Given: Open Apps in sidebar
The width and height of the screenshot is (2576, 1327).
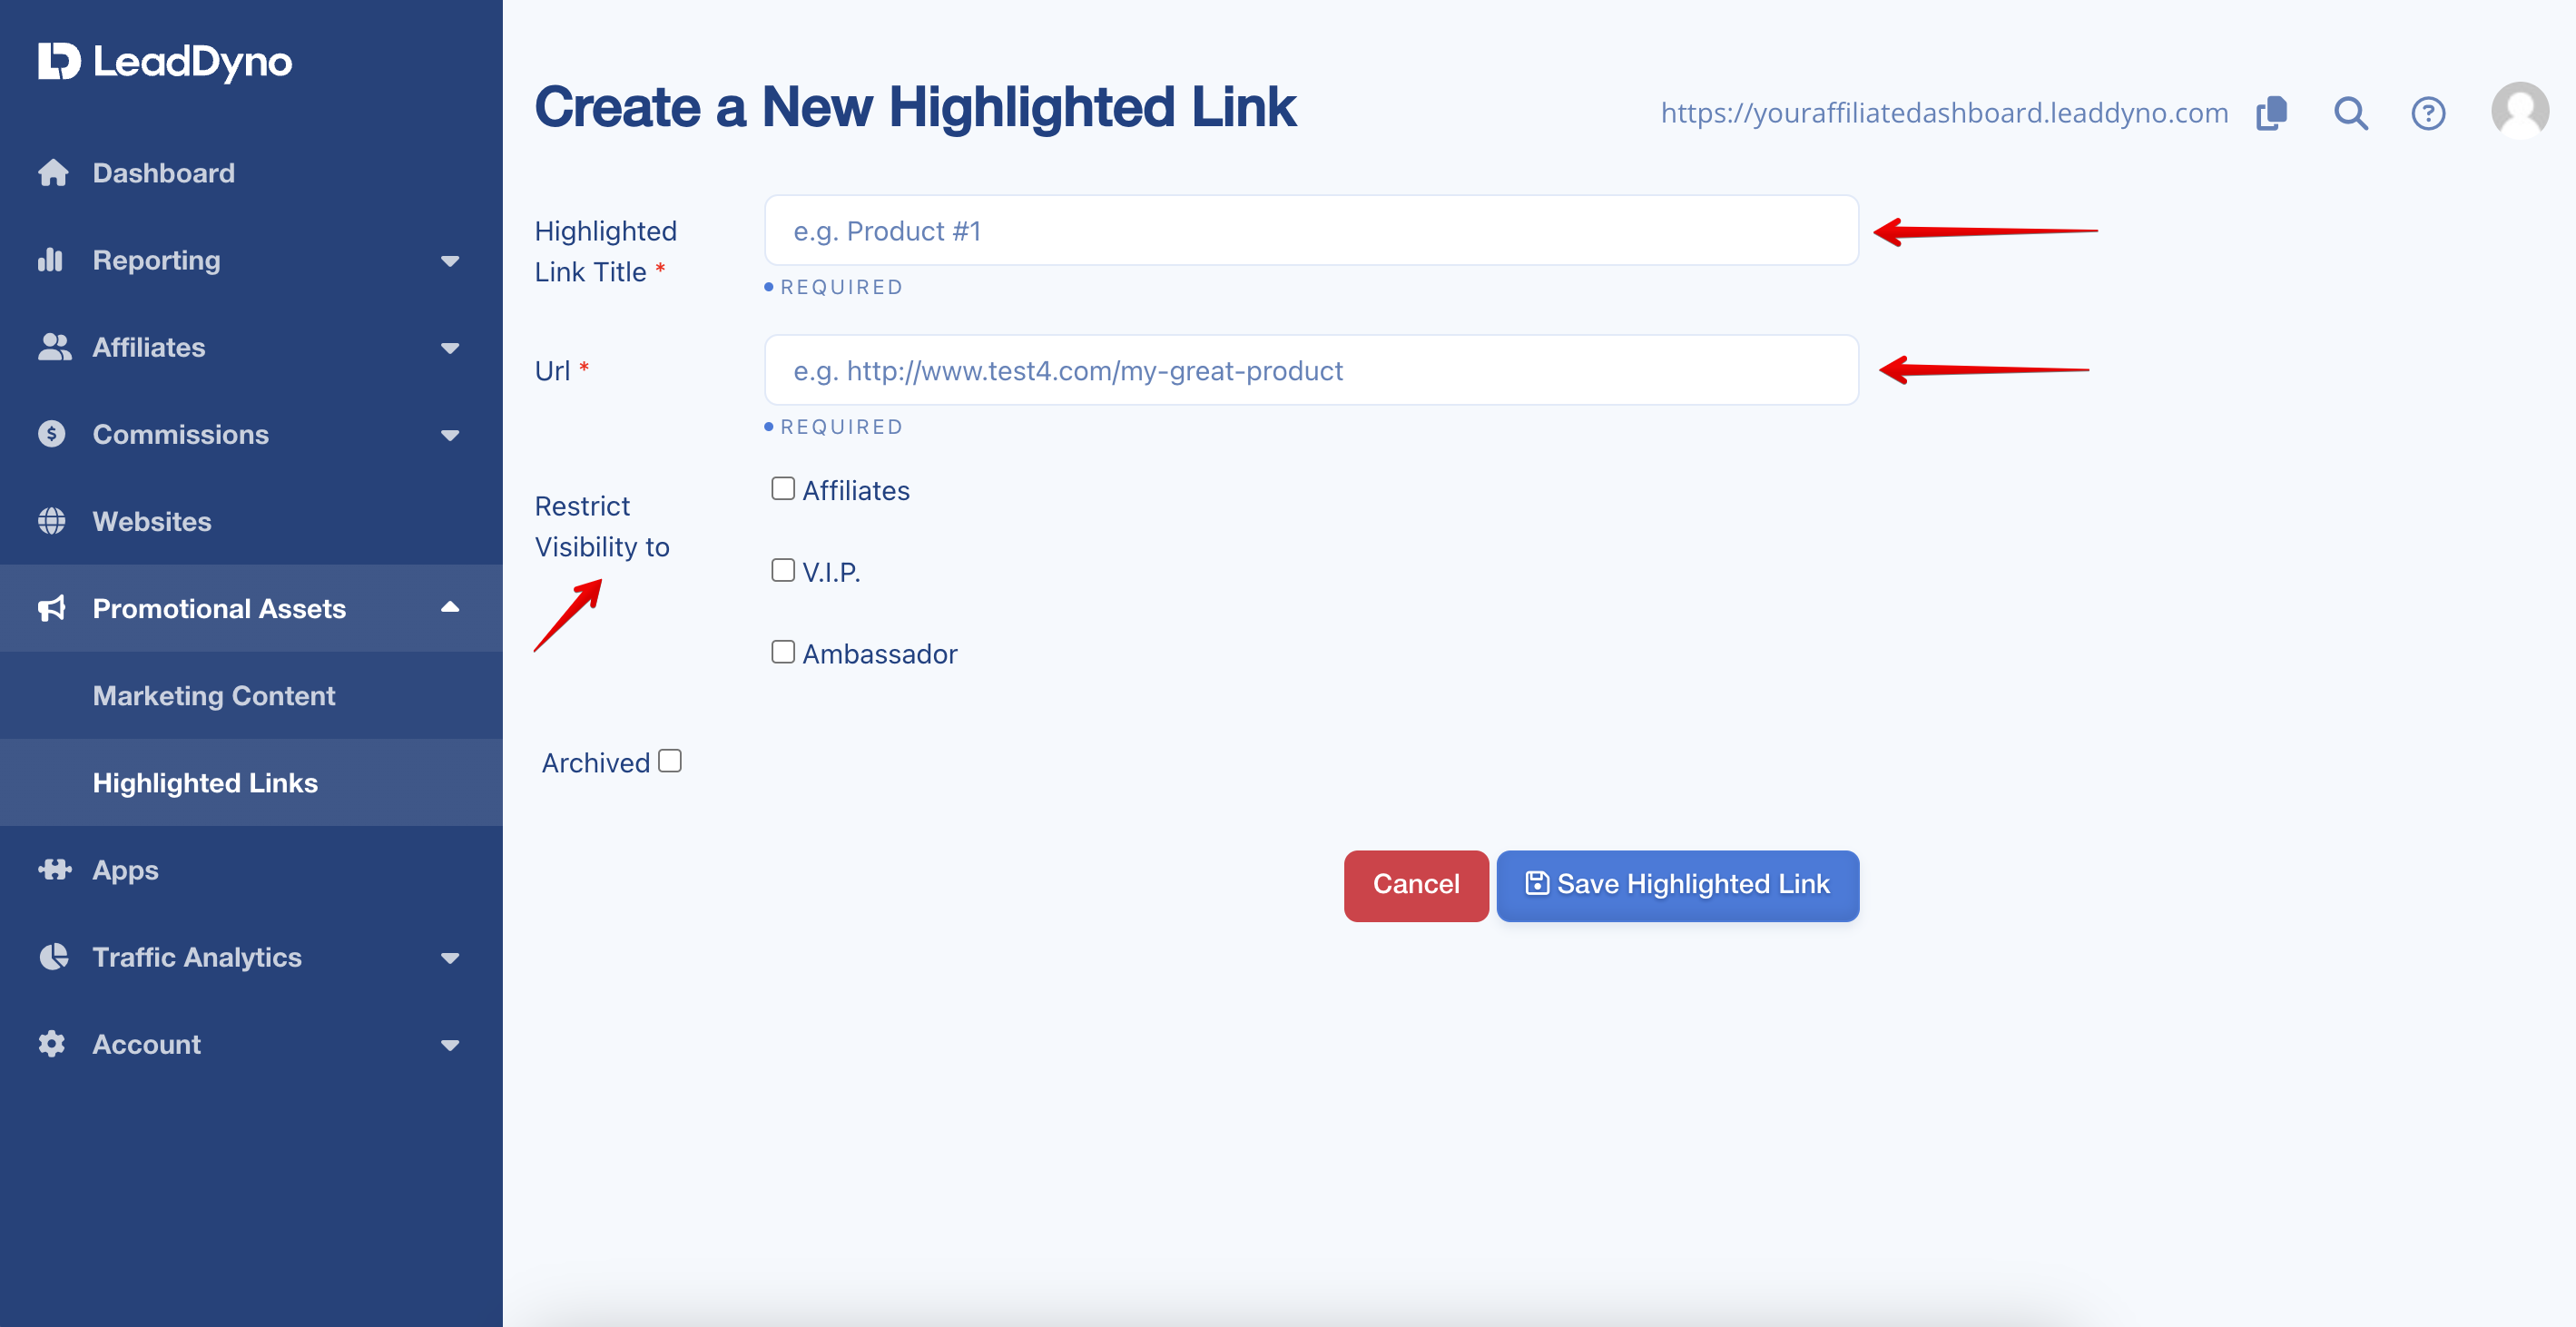Looking at the screenshot, I should [x=251, y=869].
